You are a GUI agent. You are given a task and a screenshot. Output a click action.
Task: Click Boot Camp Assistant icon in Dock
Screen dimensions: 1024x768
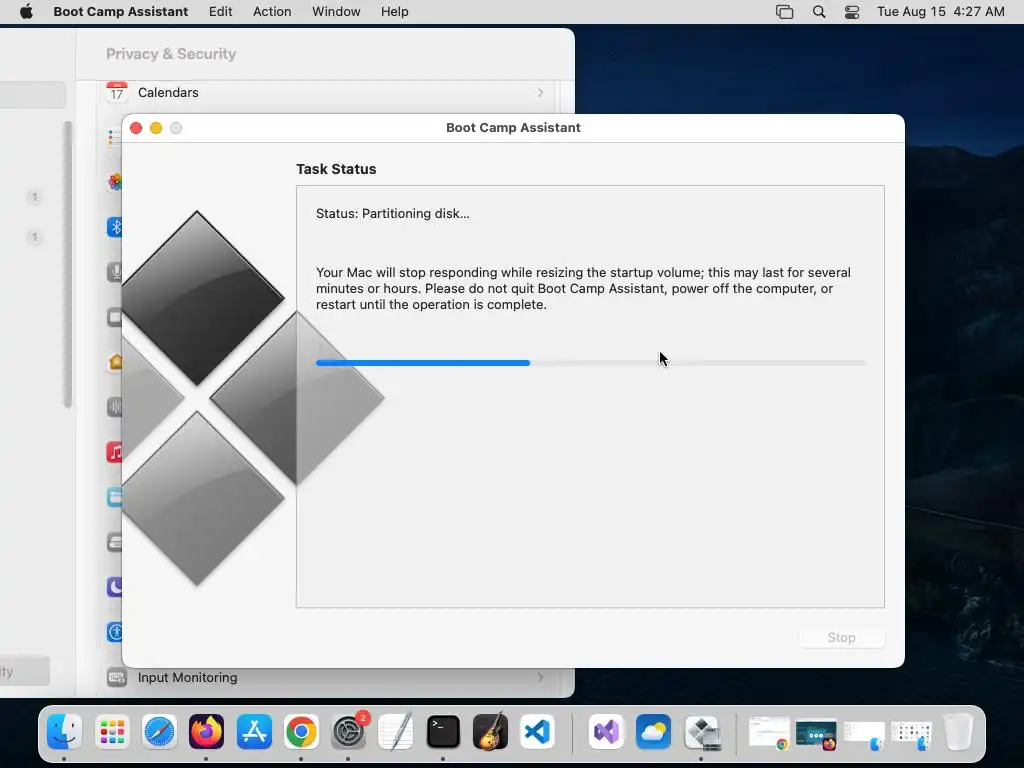click(702, 731)
